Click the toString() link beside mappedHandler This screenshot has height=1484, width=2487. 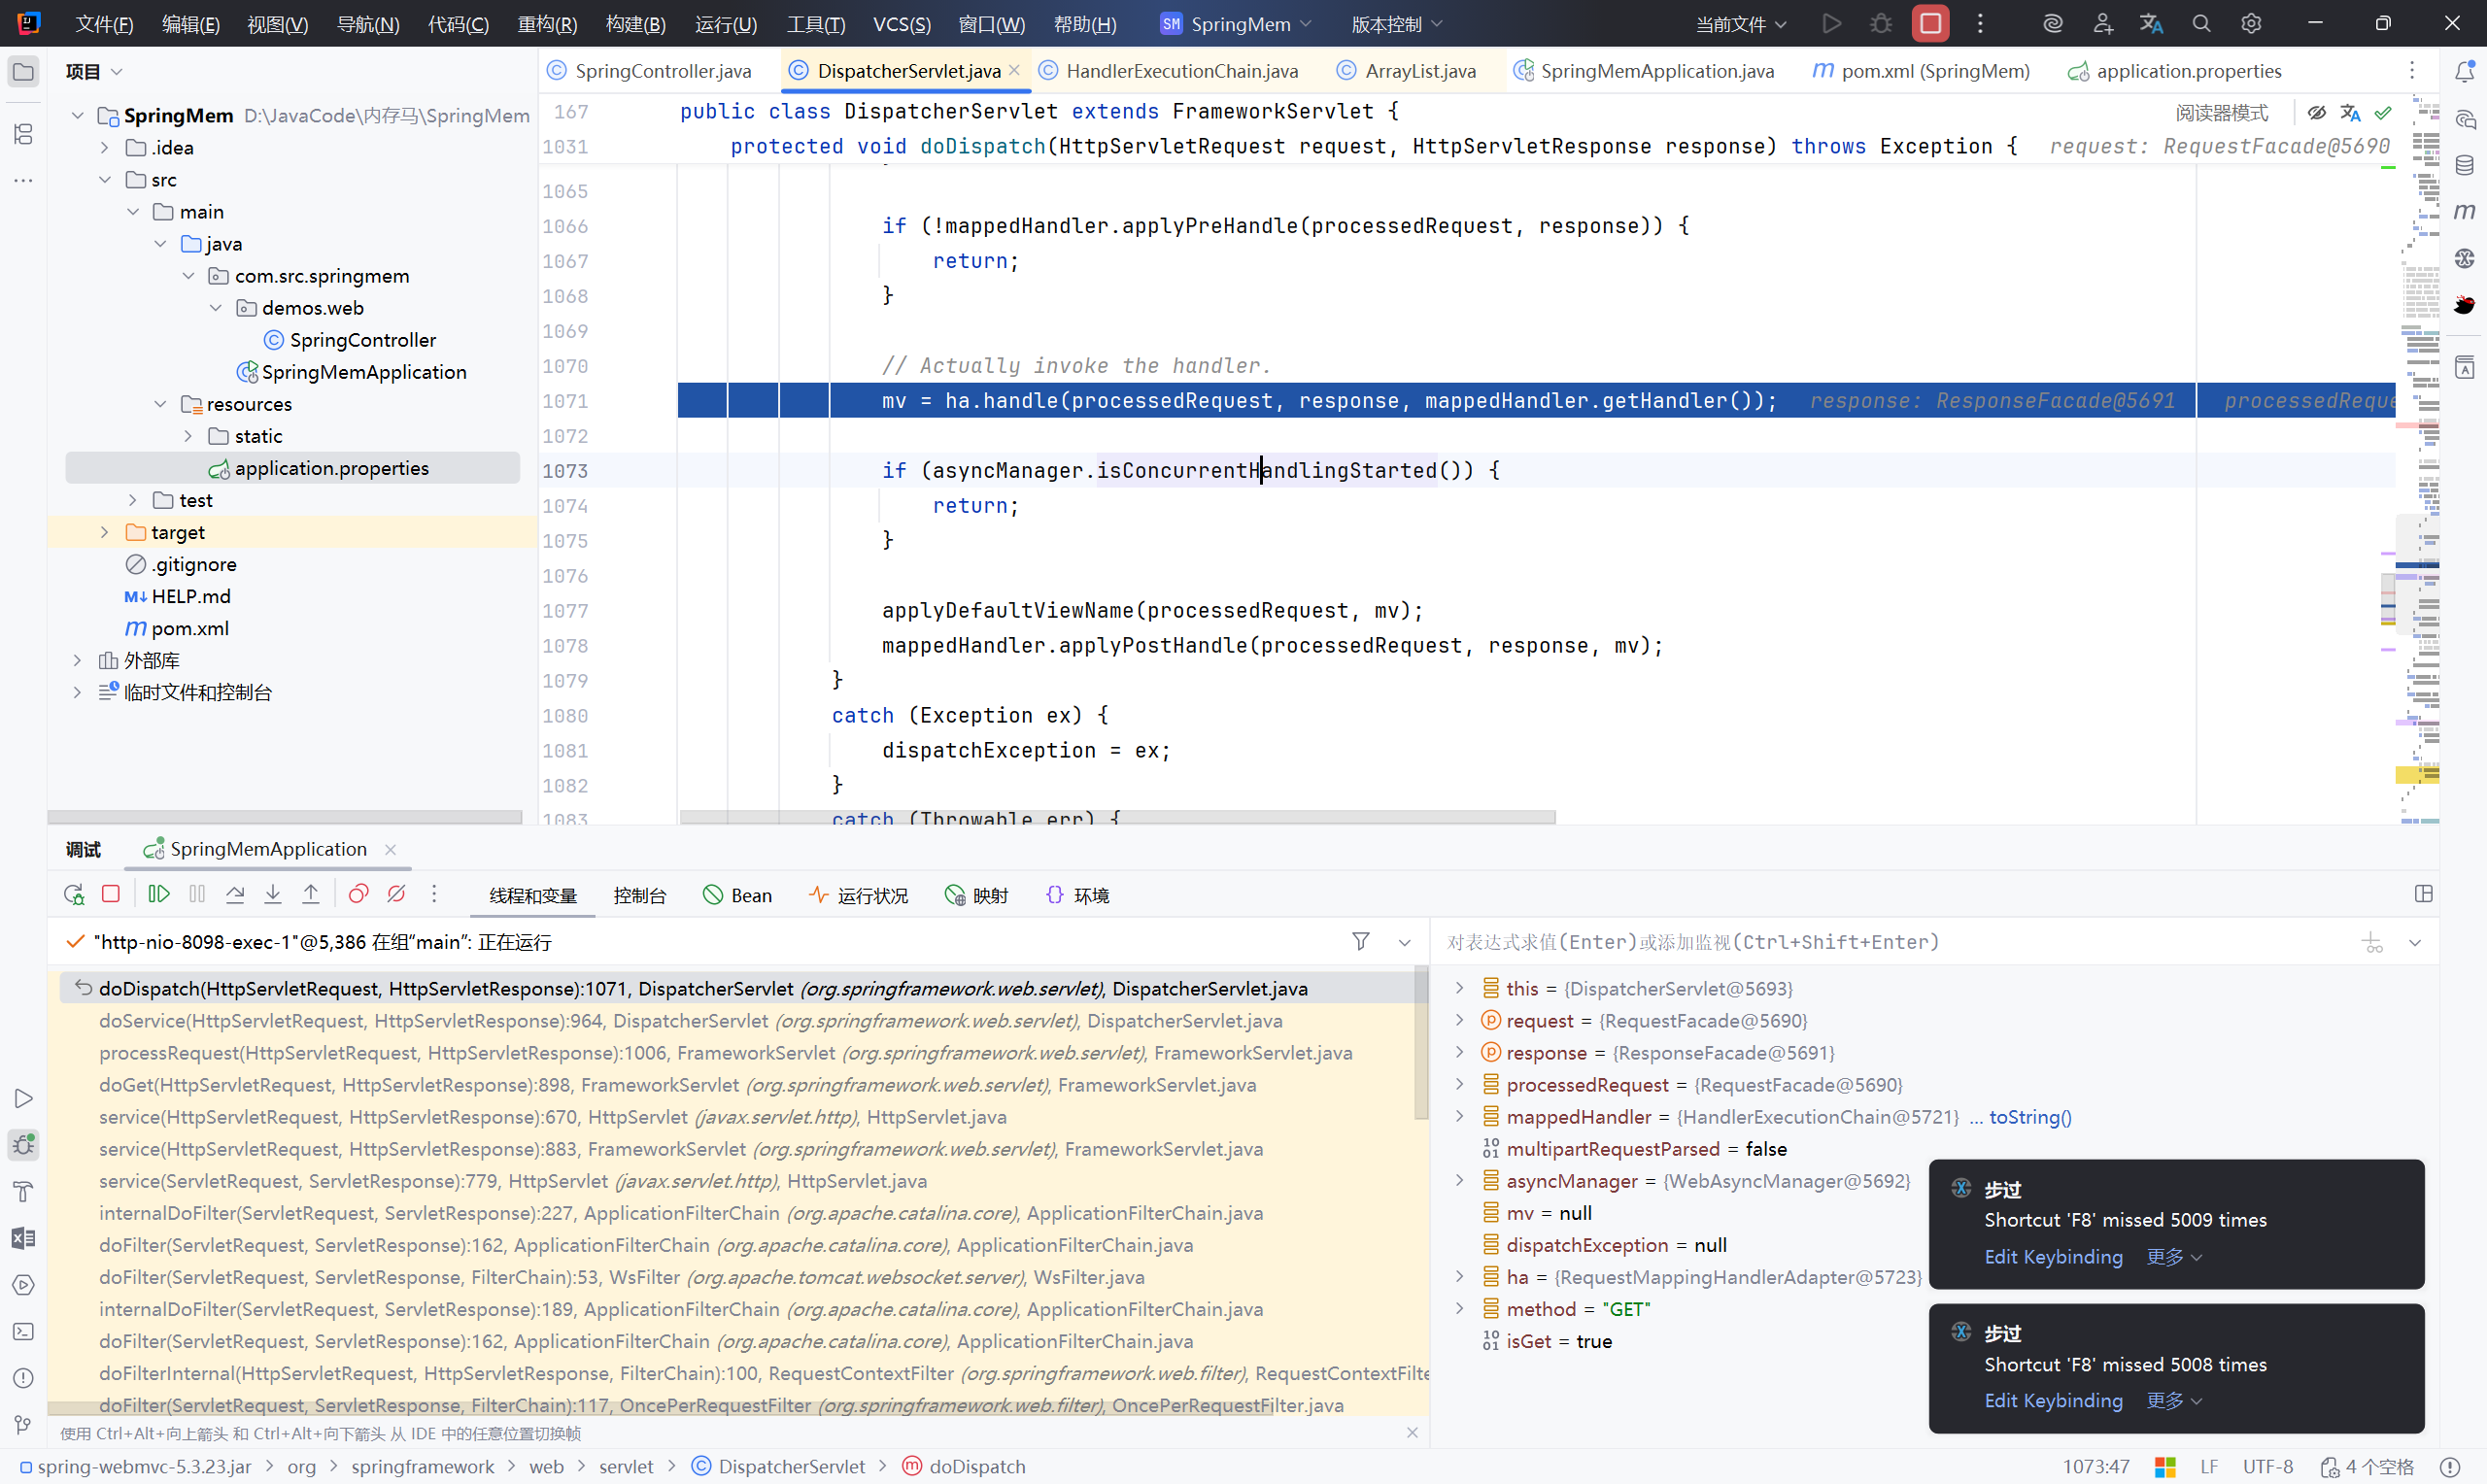2030,1116
